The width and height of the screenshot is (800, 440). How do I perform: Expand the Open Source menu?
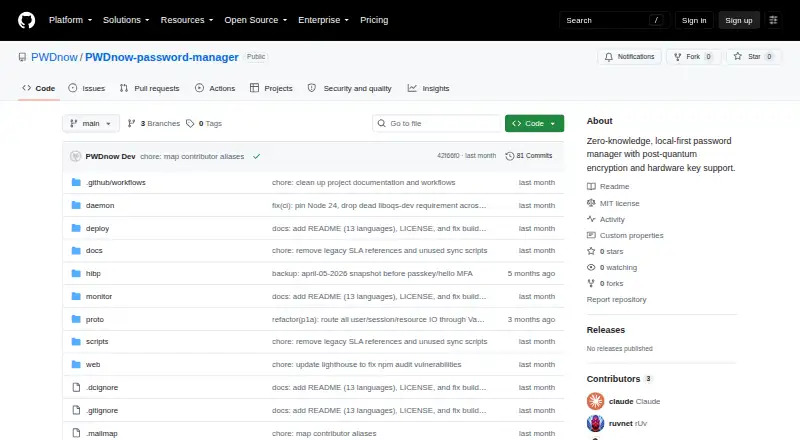256,20
